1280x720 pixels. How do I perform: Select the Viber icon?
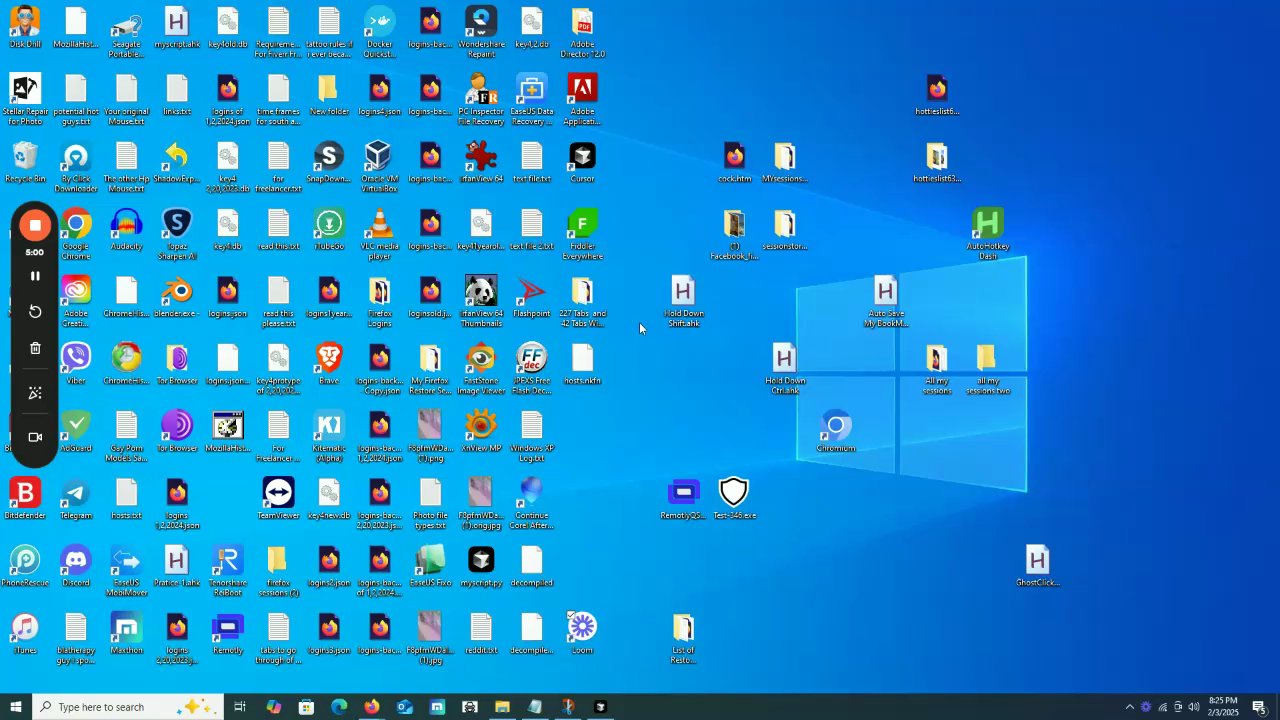[76, 364]
